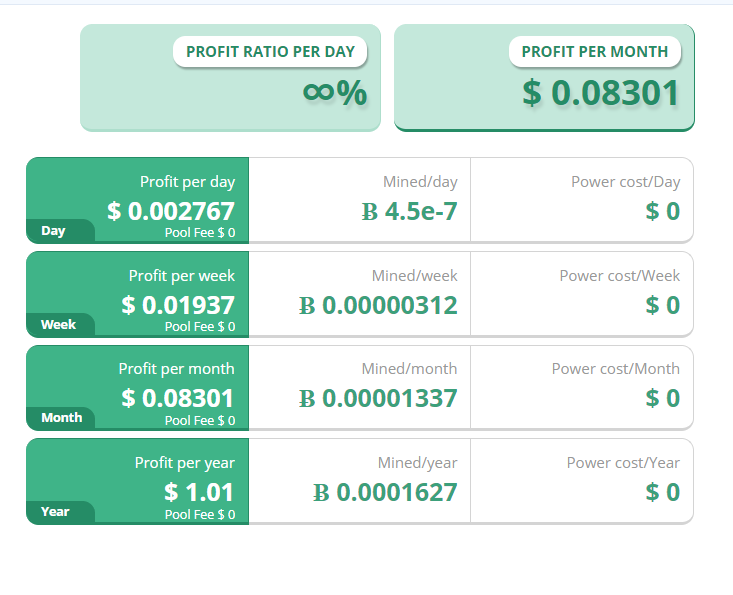Select the infinity percent profit ratio value

(335, 93)
